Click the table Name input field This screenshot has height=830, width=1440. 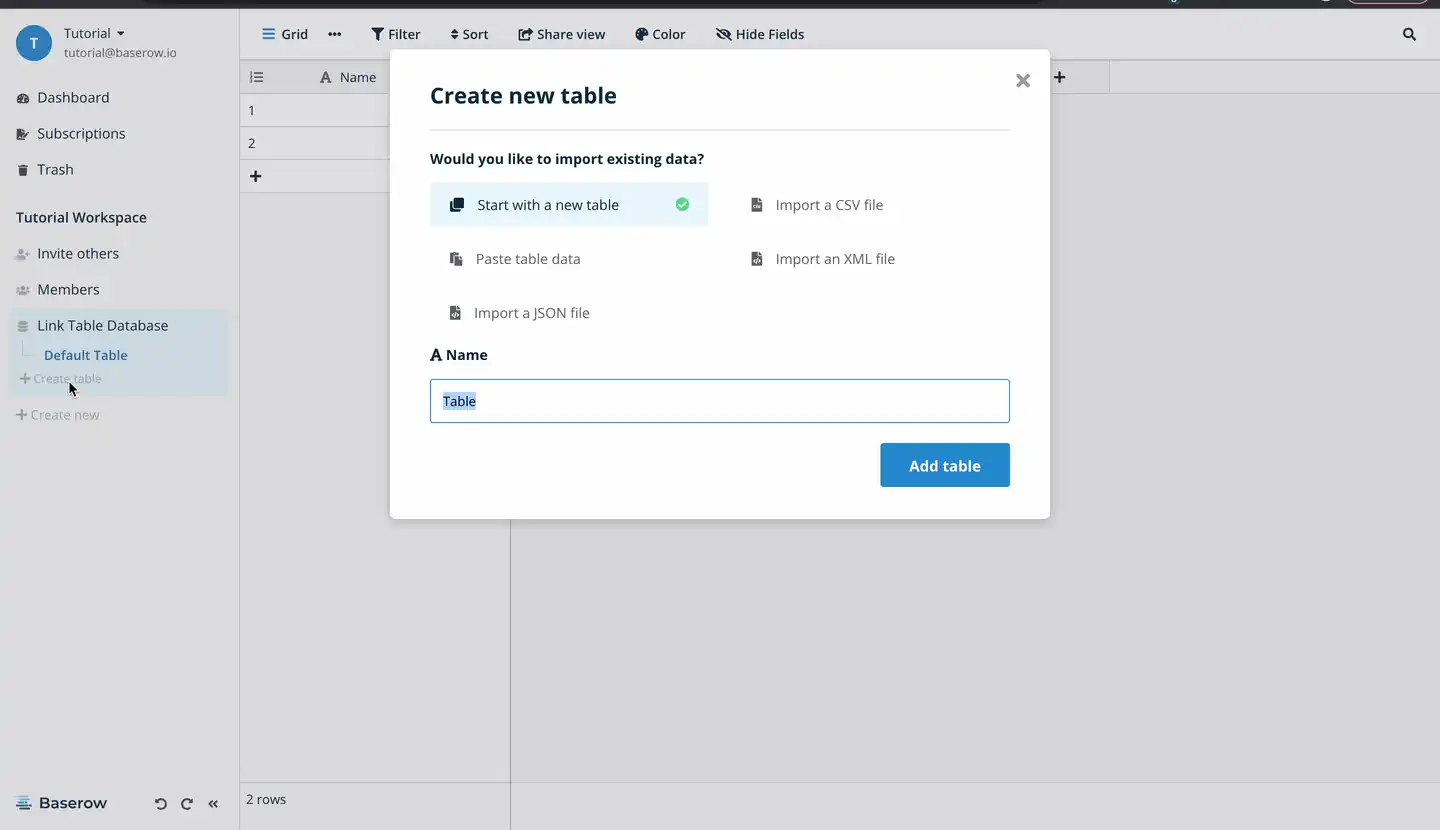point(719,400)
